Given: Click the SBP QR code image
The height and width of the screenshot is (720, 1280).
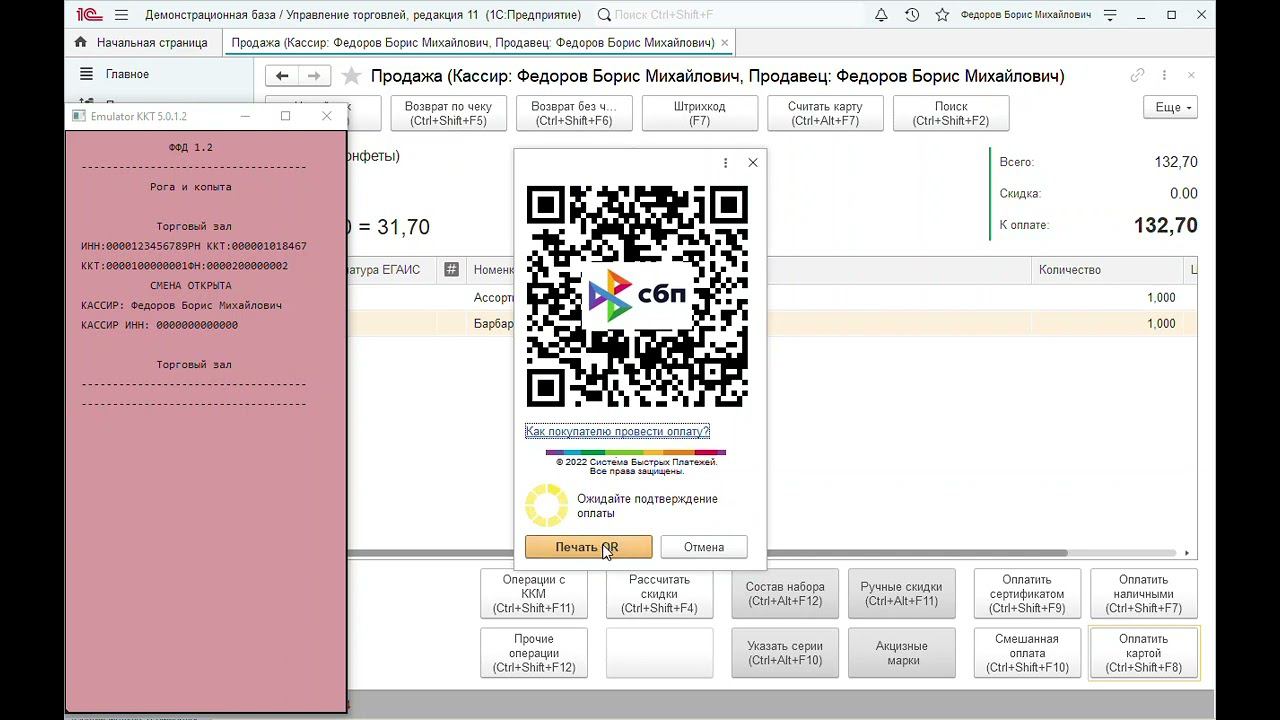Looking at the screenshot, I should click(637, 296).
